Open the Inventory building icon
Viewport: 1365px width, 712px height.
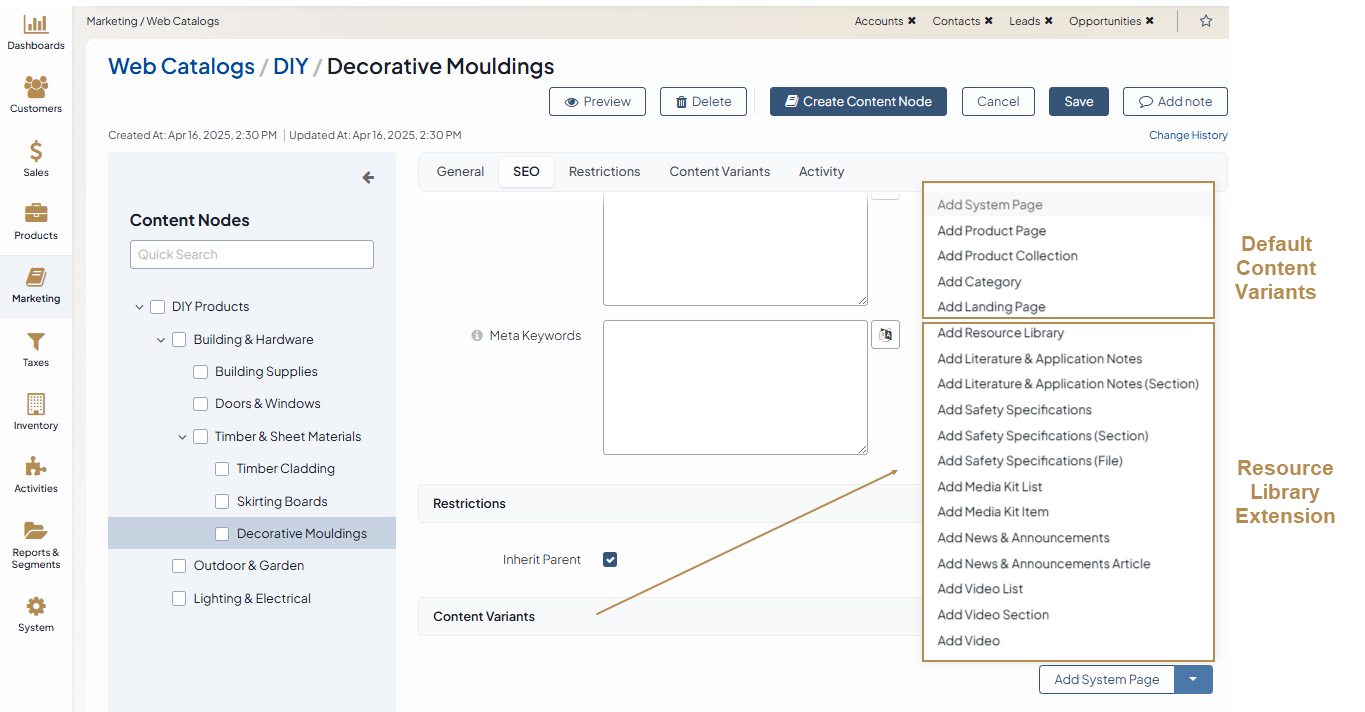36,405
